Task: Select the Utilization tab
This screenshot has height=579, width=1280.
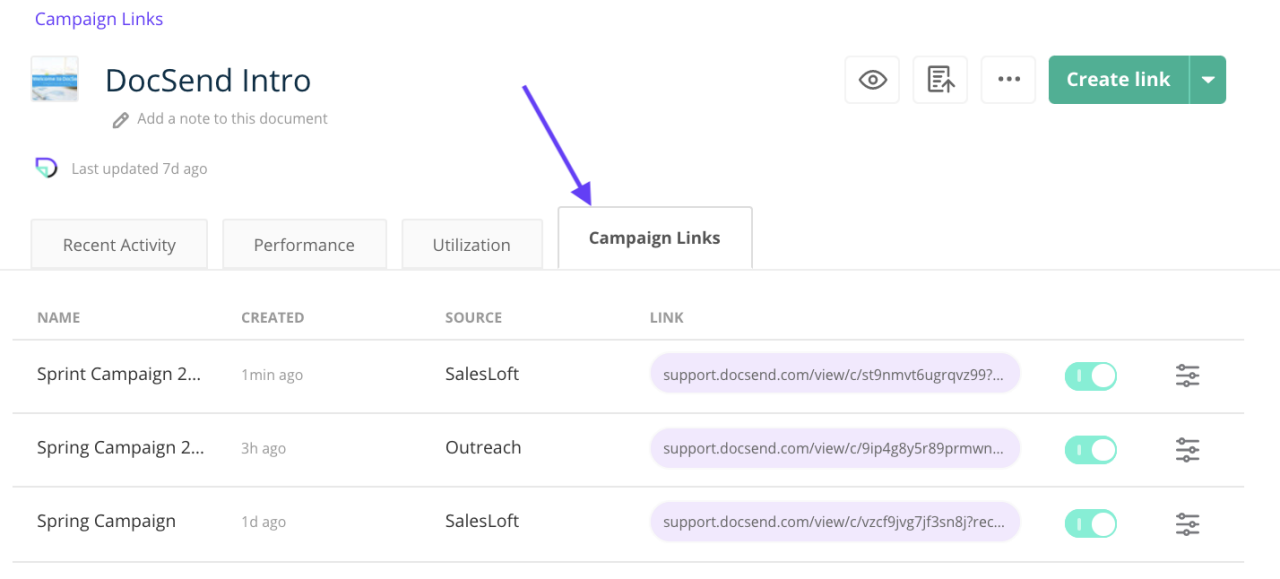Action: (x=471, y=245)
